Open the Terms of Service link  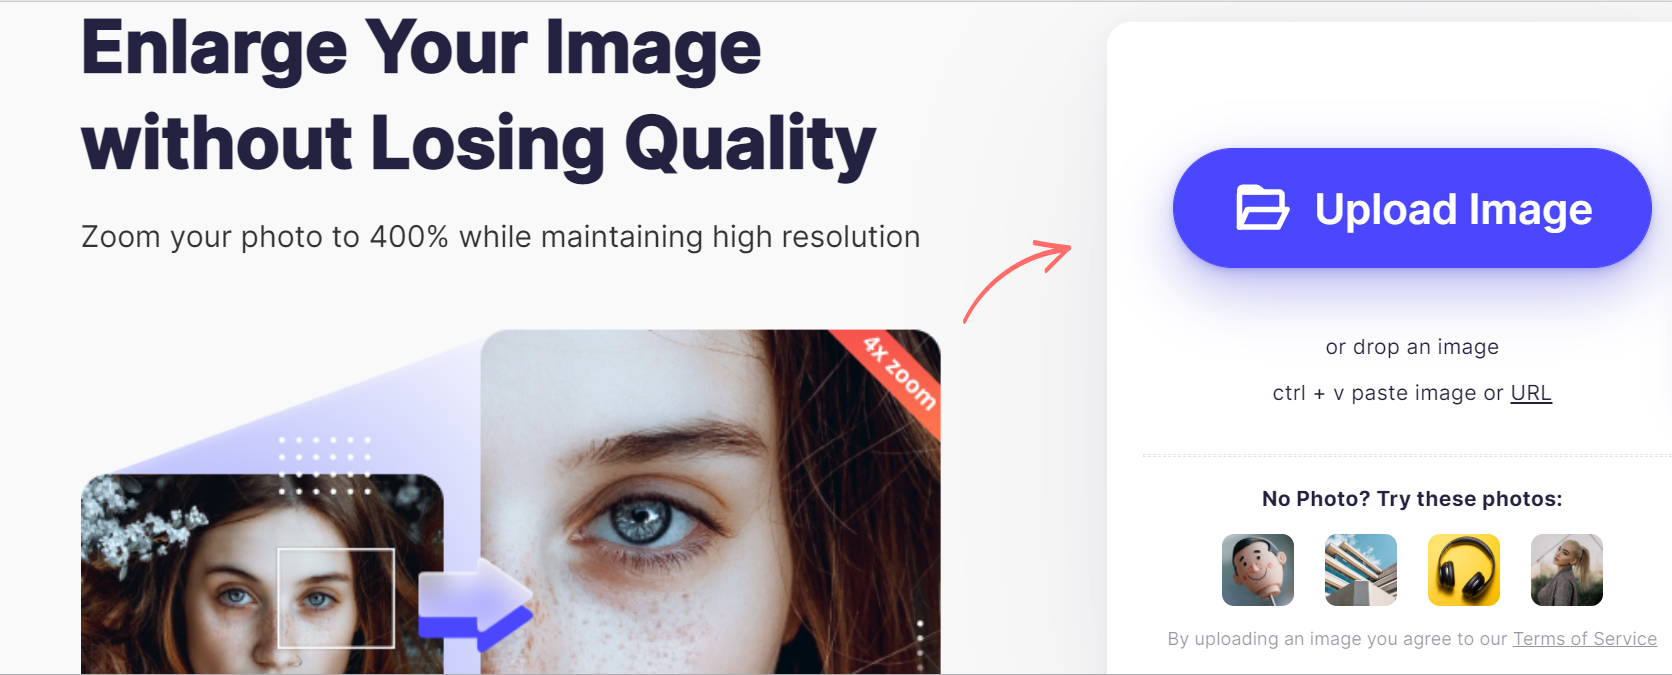(x=1585, y=639)
